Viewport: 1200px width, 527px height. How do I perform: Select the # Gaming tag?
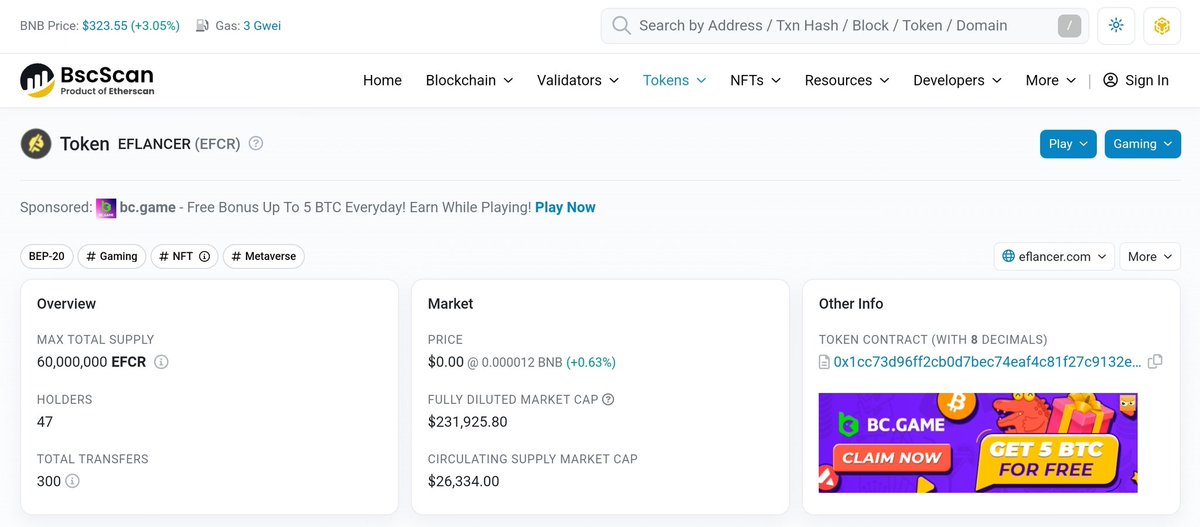112,256
